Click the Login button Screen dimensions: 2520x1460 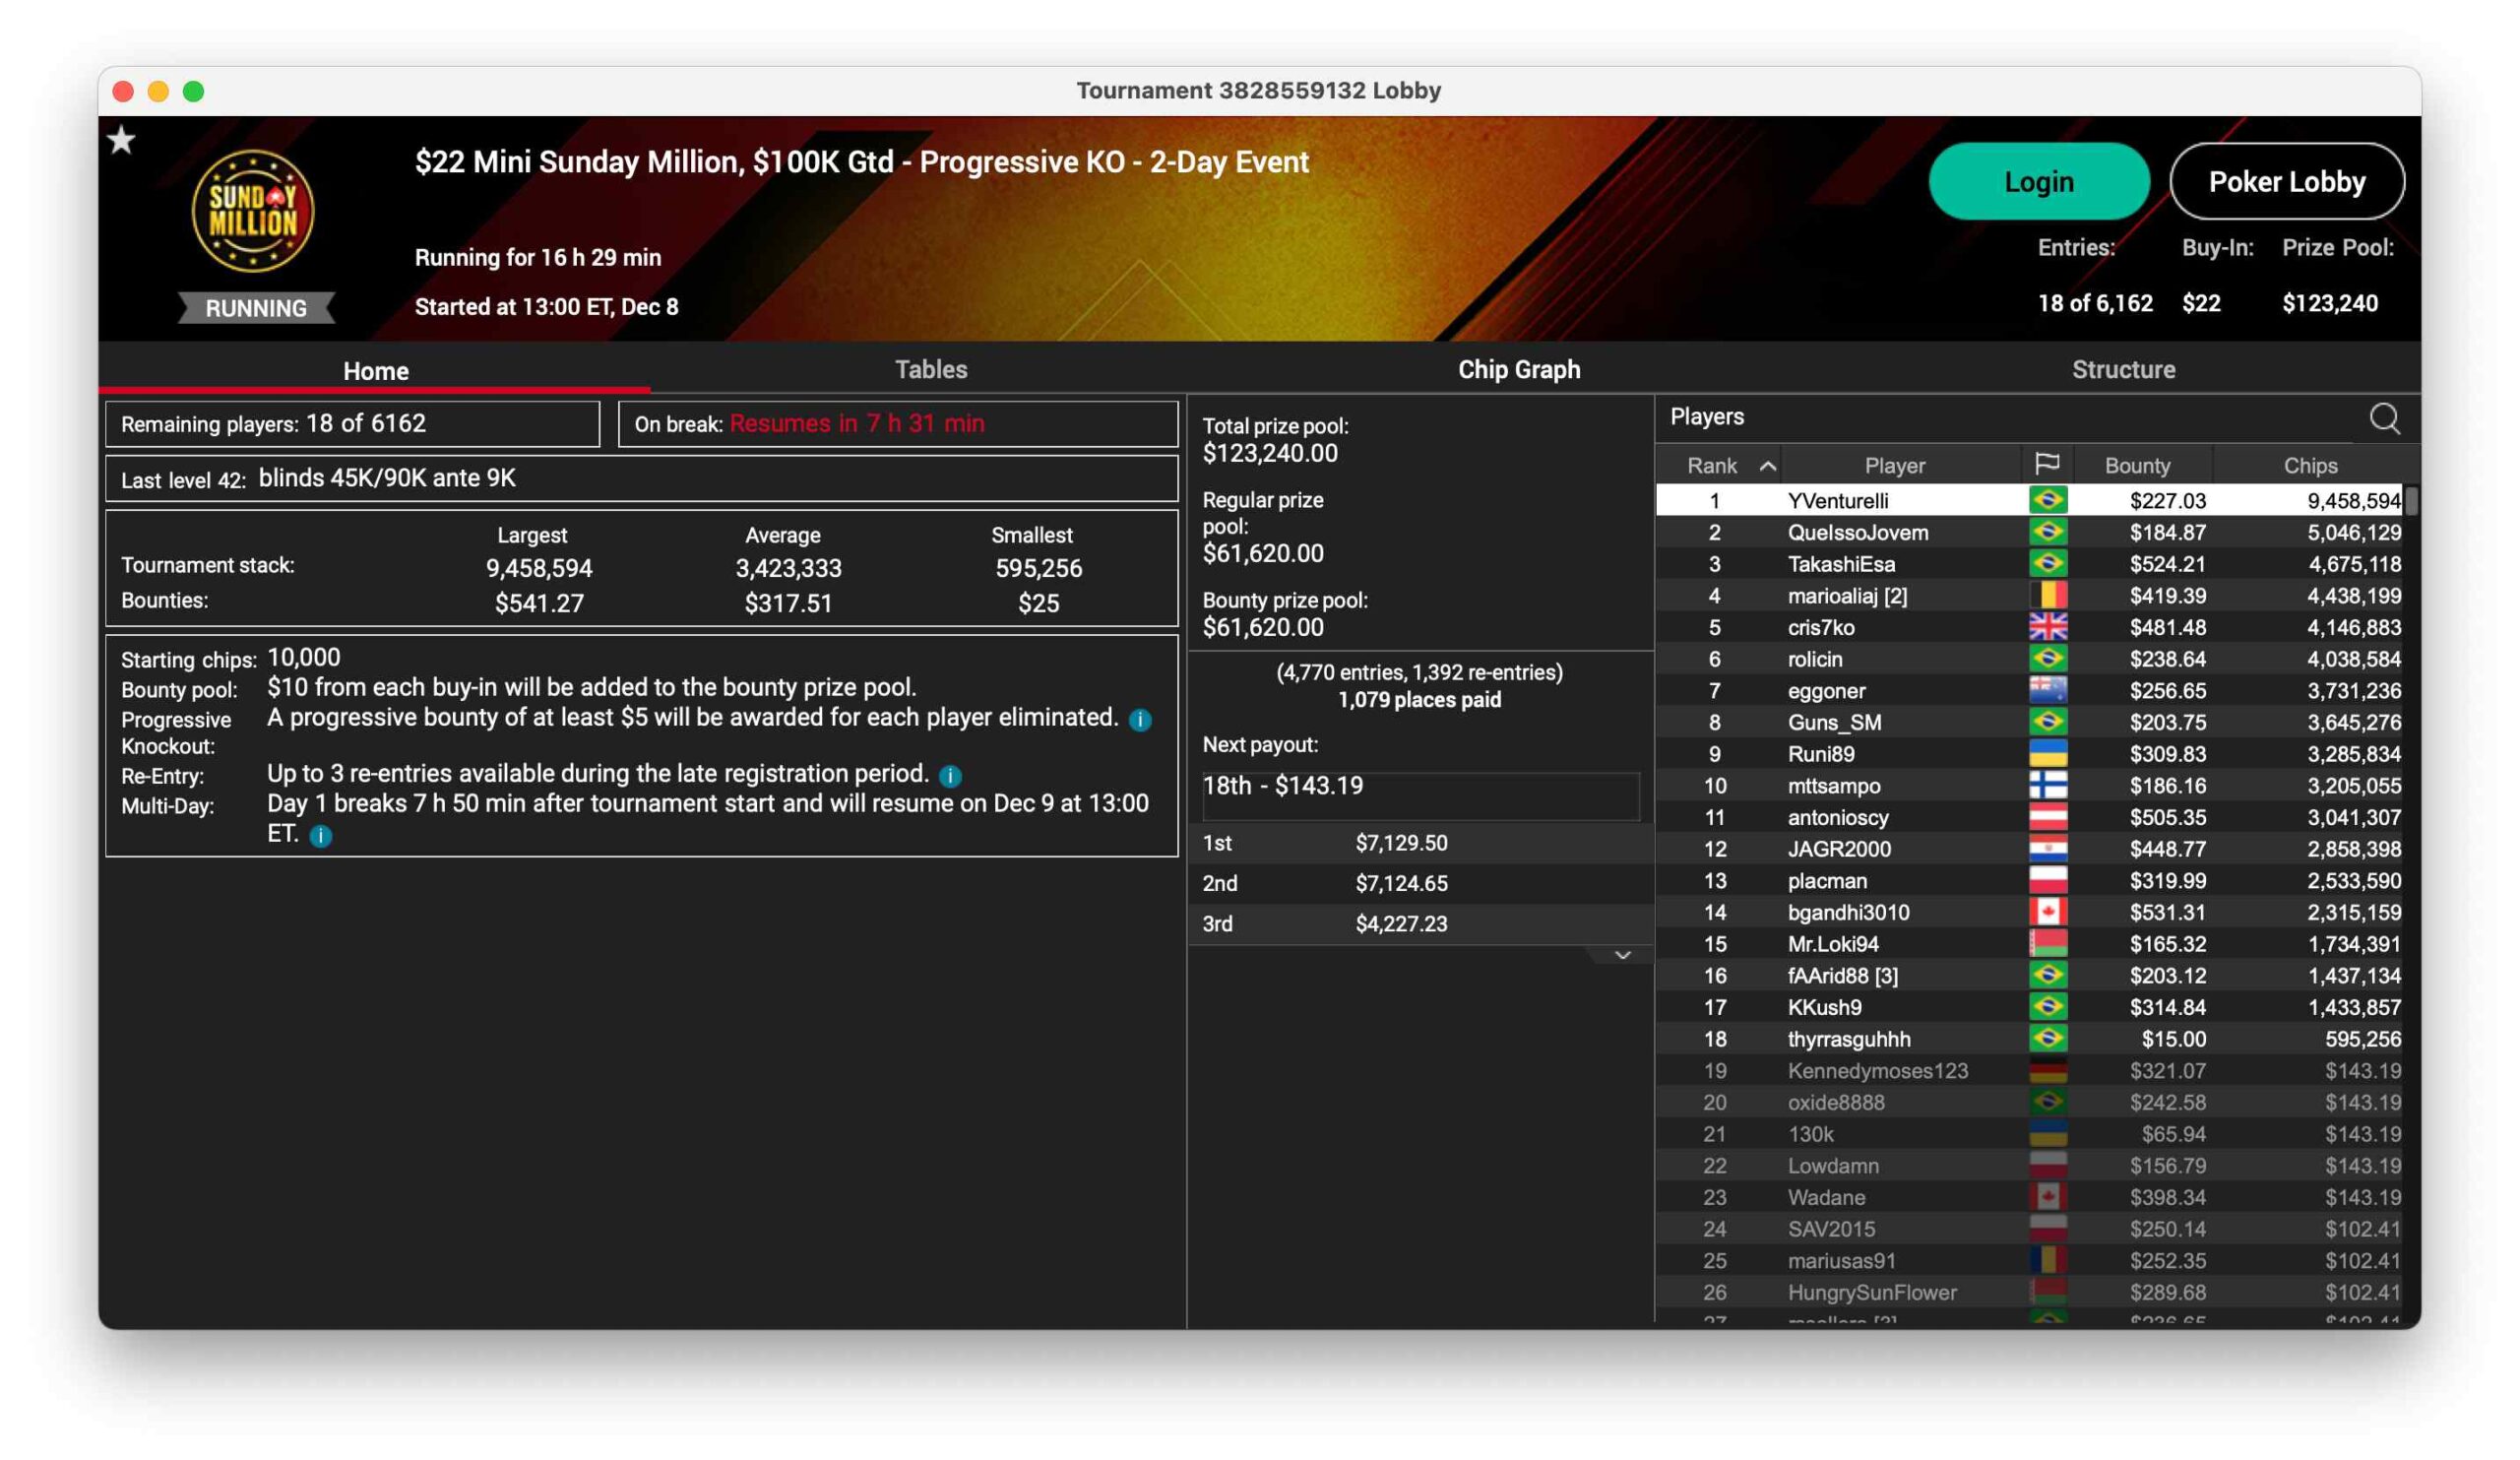2038,181
